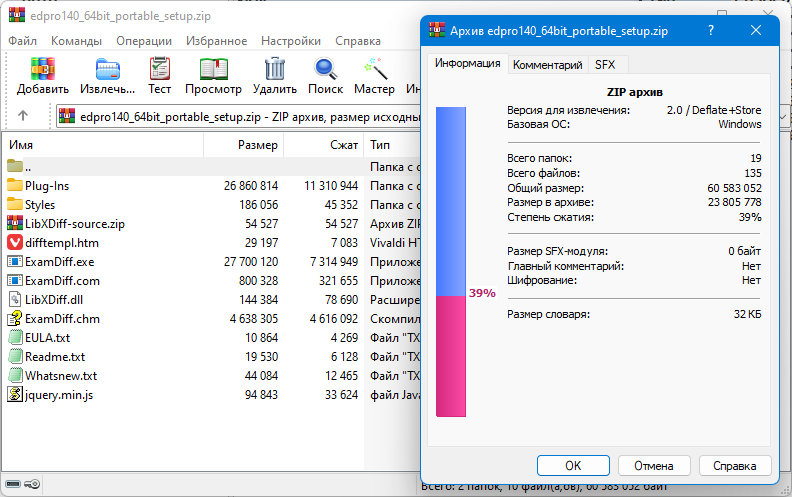This screenshot has height=497, width=792.
Task: Select the LibXDiff.dll file icon
Action: 15,300
